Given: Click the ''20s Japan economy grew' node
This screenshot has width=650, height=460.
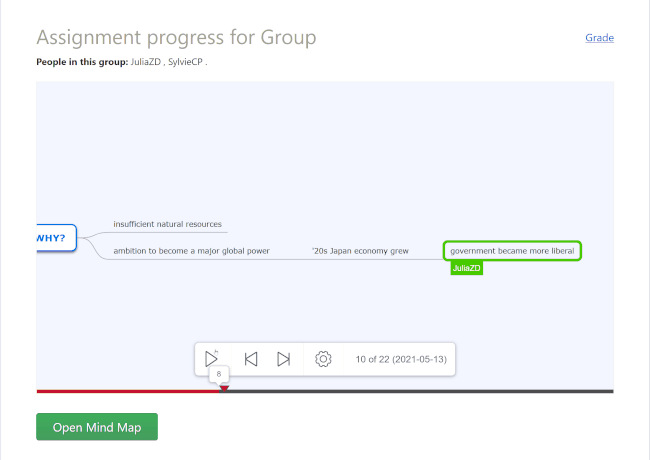Looking at the screenshot, I should pyautogui.click(x=360, y=251).
